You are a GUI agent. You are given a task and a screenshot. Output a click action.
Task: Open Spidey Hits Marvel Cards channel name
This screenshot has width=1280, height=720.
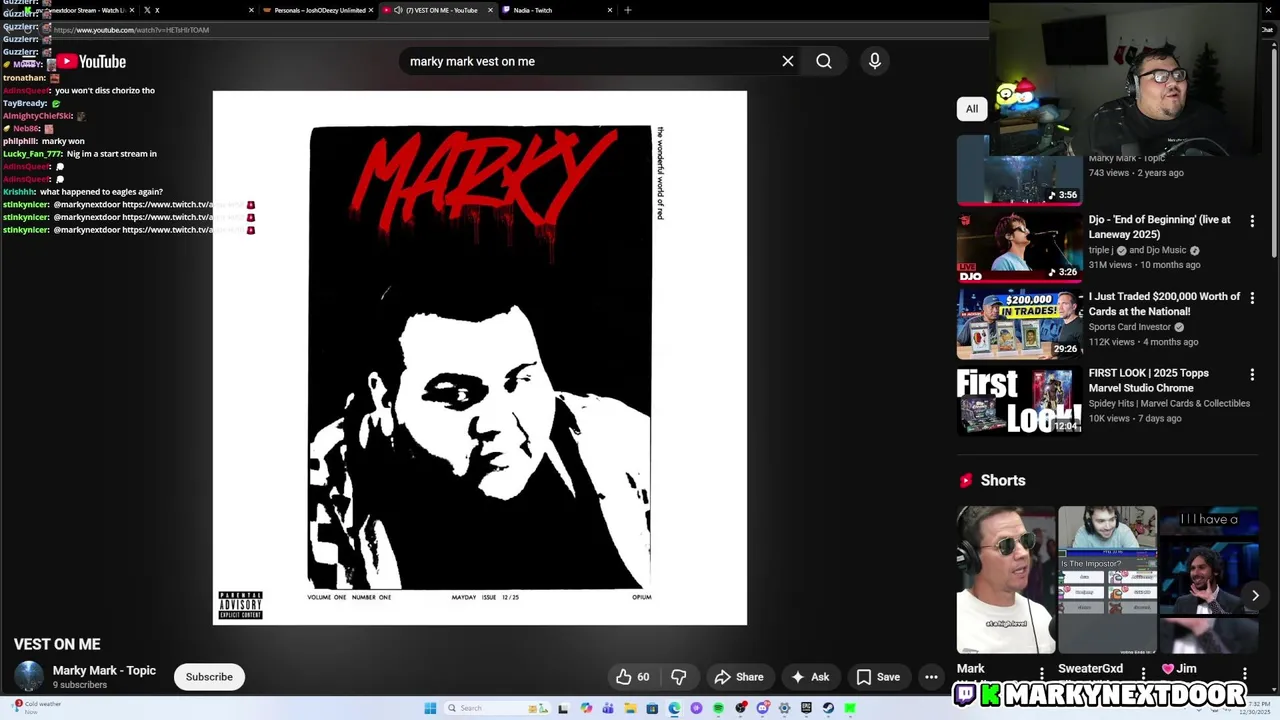tap(1169, 404)
